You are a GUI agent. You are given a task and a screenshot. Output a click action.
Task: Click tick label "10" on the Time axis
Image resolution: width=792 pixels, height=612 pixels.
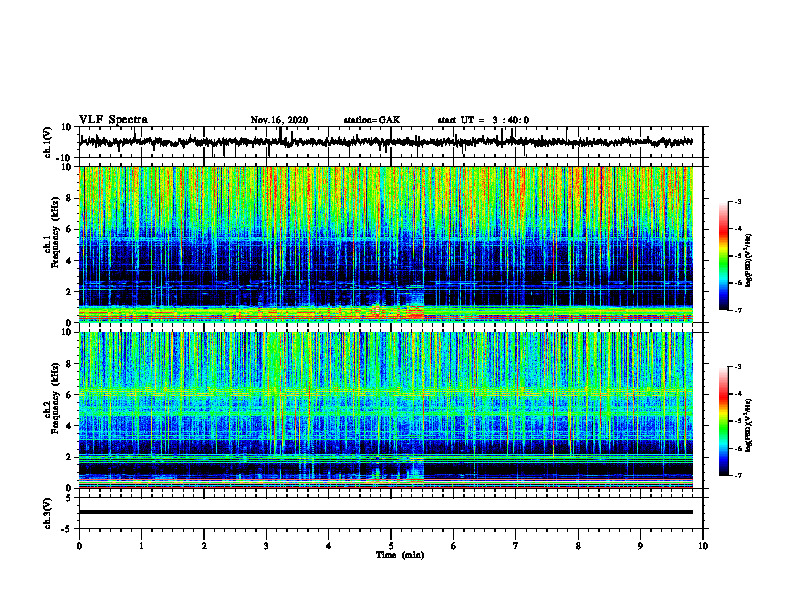tap(703, 546)
